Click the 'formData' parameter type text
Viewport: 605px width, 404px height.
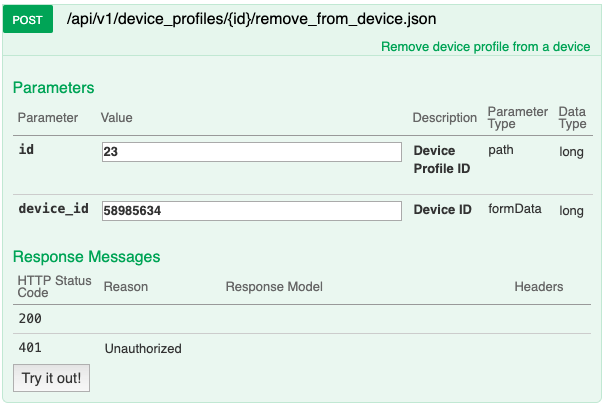(515, 209)
